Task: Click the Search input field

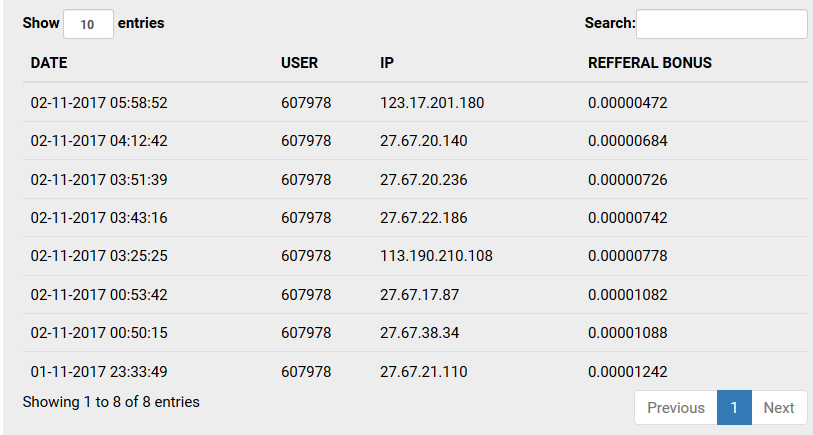Action: pyautogui.click(x=721, y=24)
